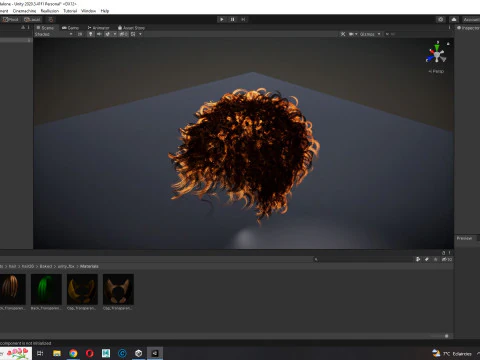Toggle Pivot handle position mode
Screen dimensions: 480x360
(x=11, y=19)
